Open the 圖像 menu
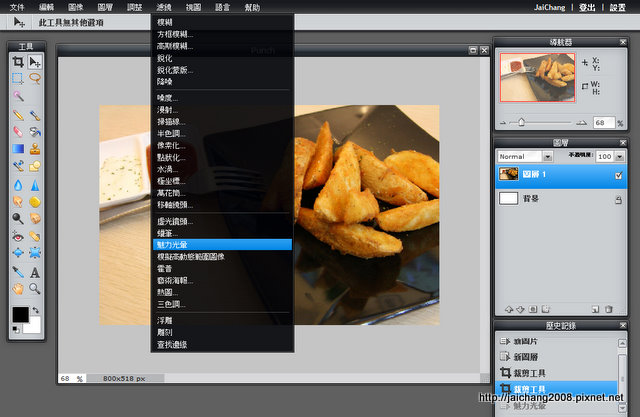640x417 pixels. 76,7
